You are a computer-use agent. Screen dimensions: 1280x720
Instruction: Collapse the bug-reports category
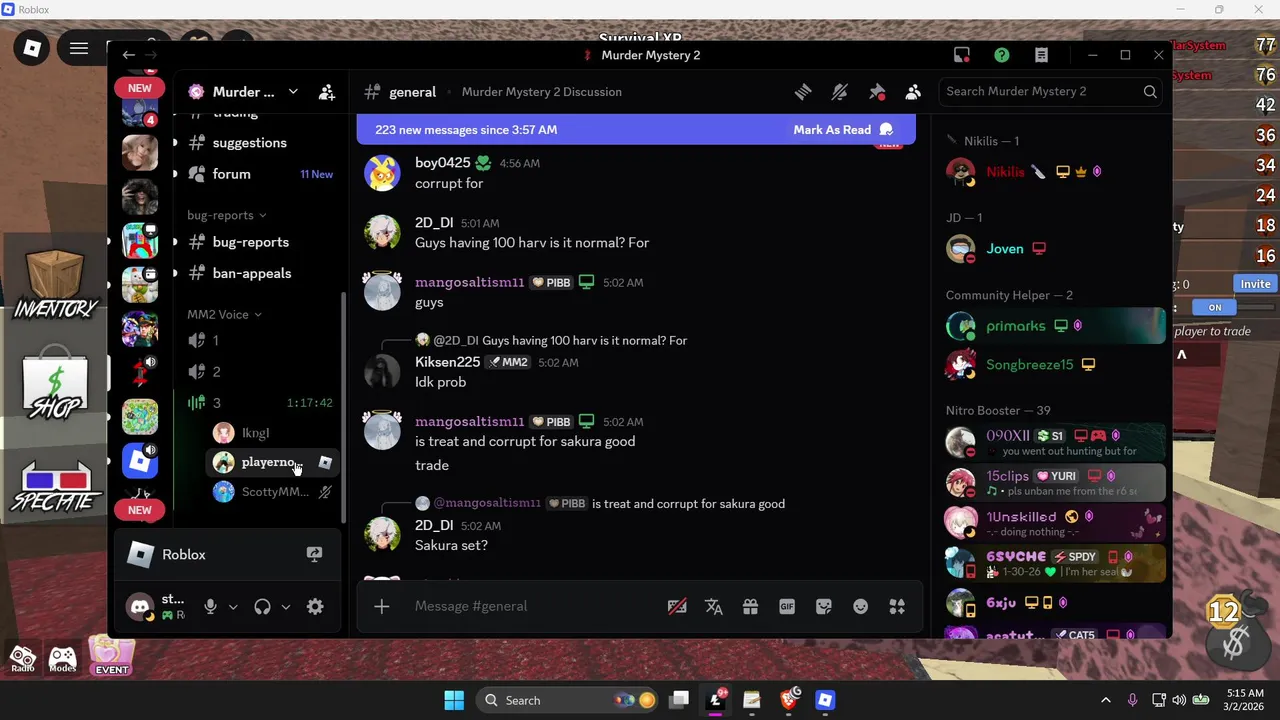click(227, 215)
